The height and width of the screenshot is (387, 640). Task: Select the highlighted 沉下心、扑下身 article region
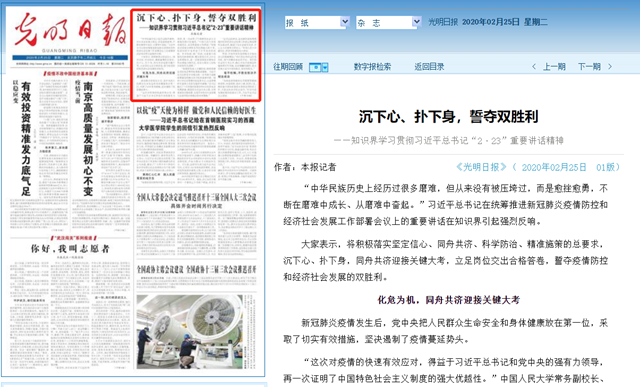(x=196, y=55)
